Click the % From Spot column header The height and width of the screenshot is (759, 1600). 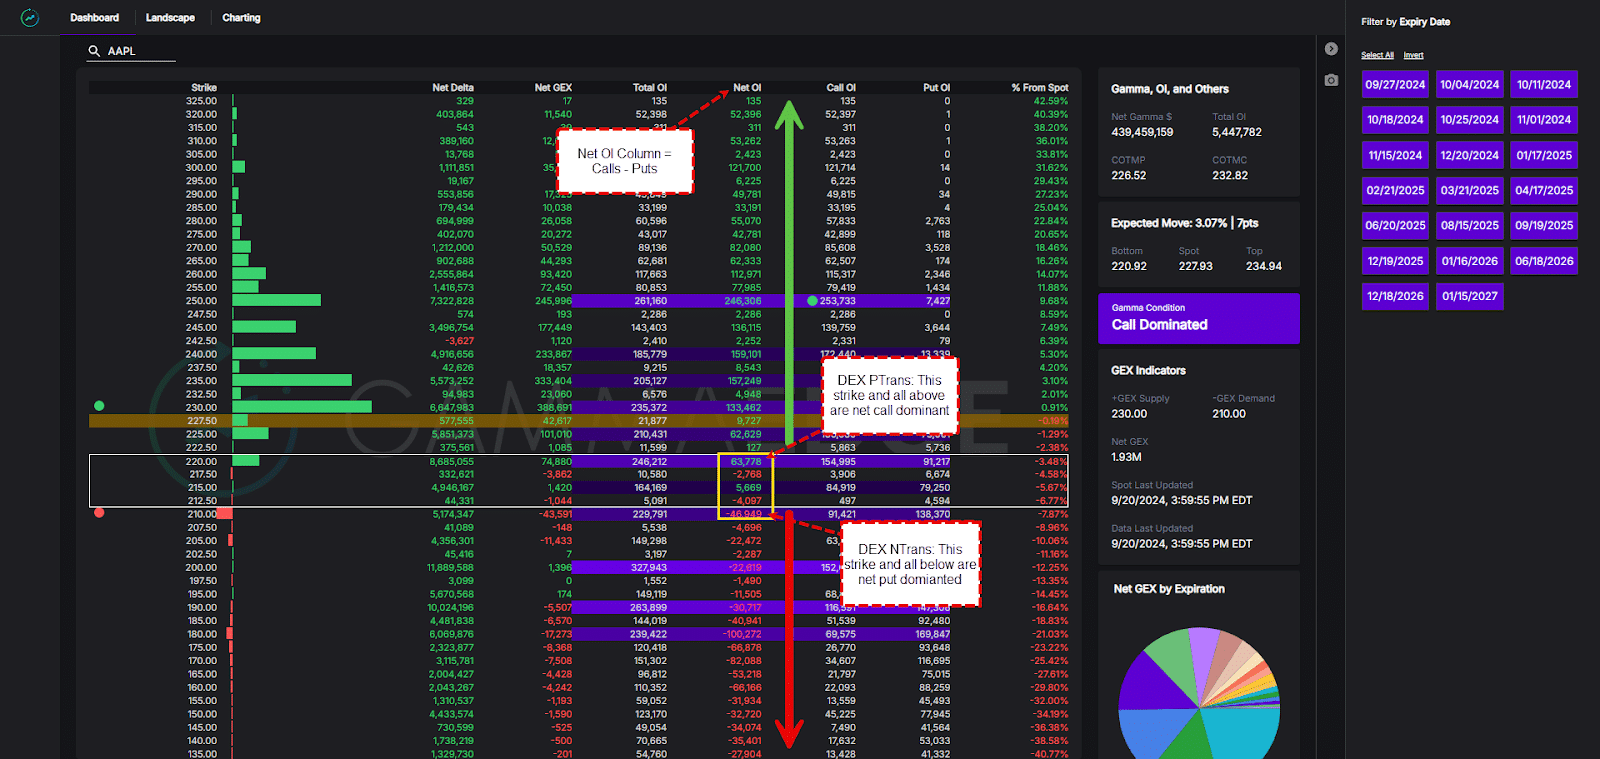coord(1040,88)
